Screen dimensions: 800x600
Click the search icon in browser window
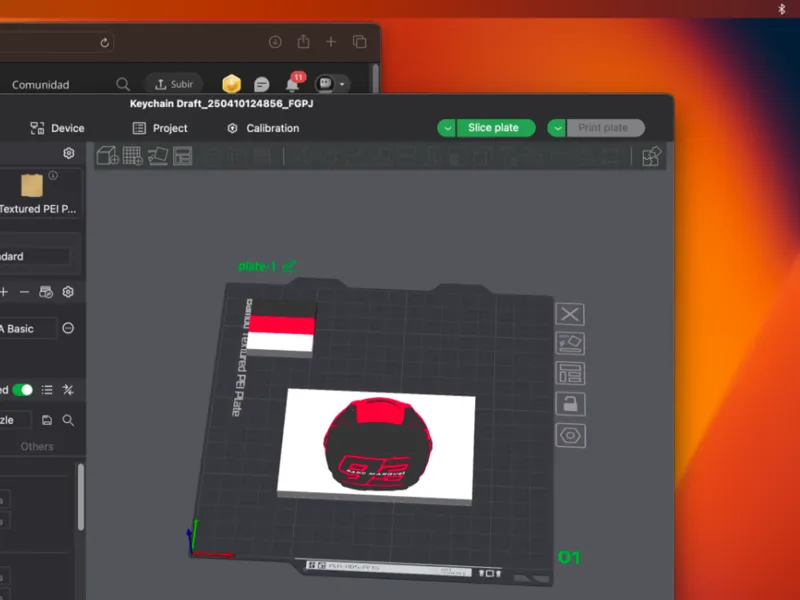(122, 84)
